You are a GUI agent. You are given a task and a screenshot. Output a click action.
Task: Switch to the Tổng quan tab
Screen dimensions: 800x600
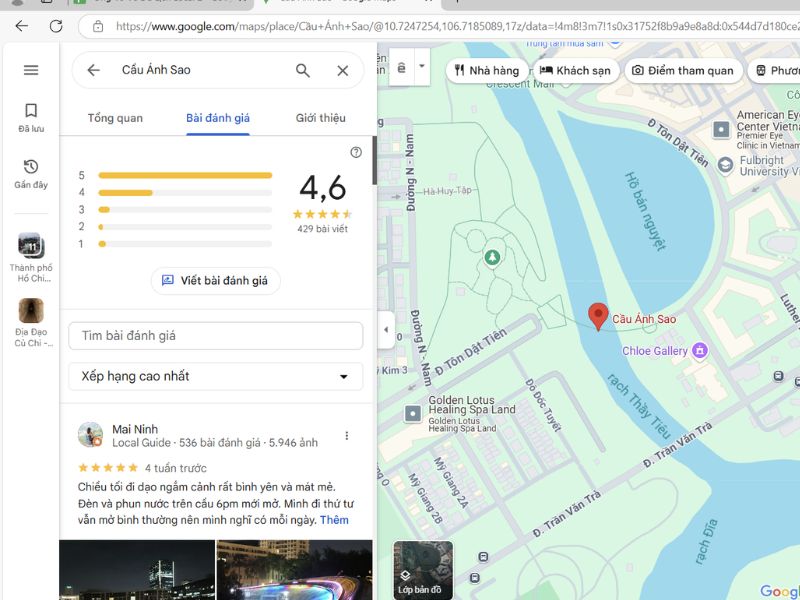[x=115, y=118]
